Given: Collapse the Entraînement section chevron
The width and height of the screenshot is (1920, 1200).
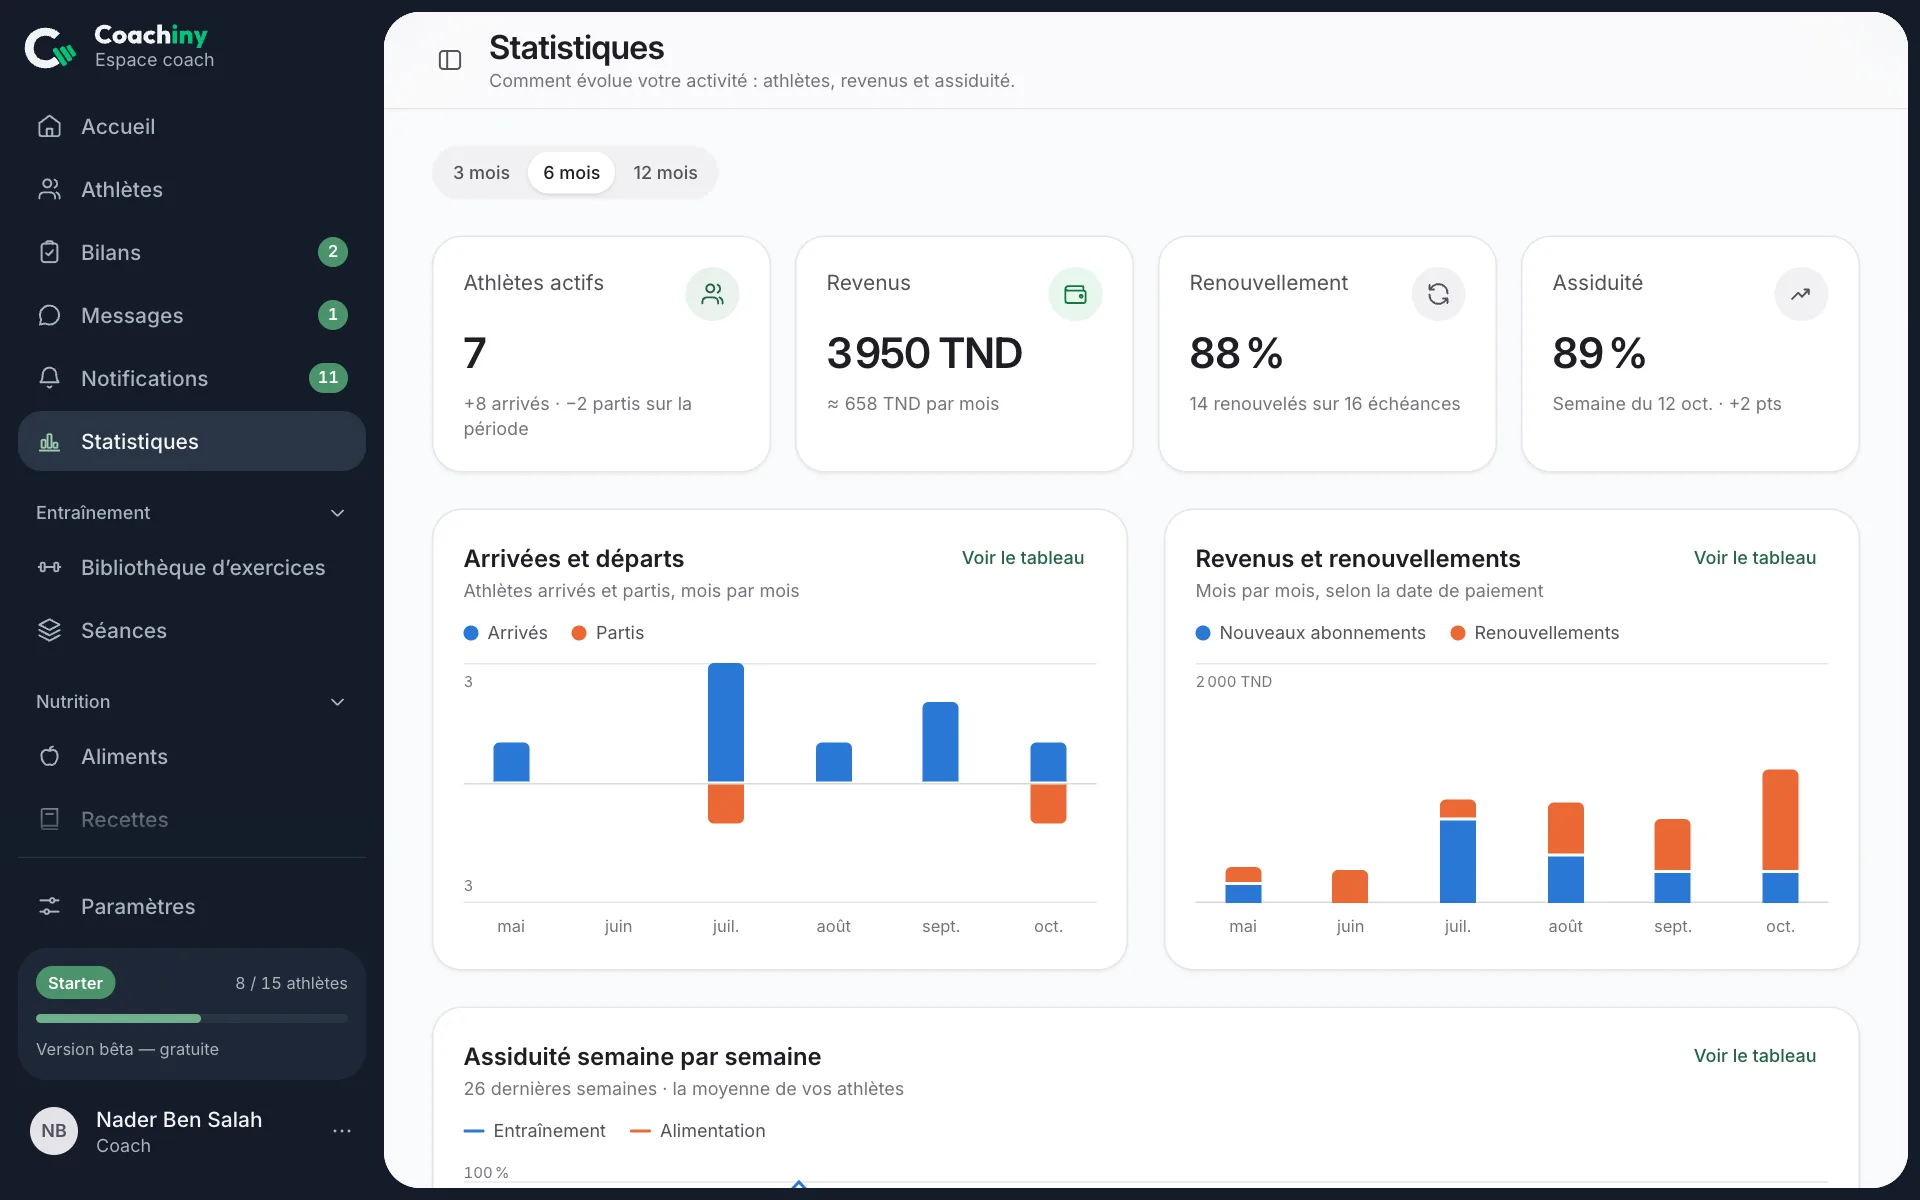Looking at the screenshot, I should coord(338,513).
